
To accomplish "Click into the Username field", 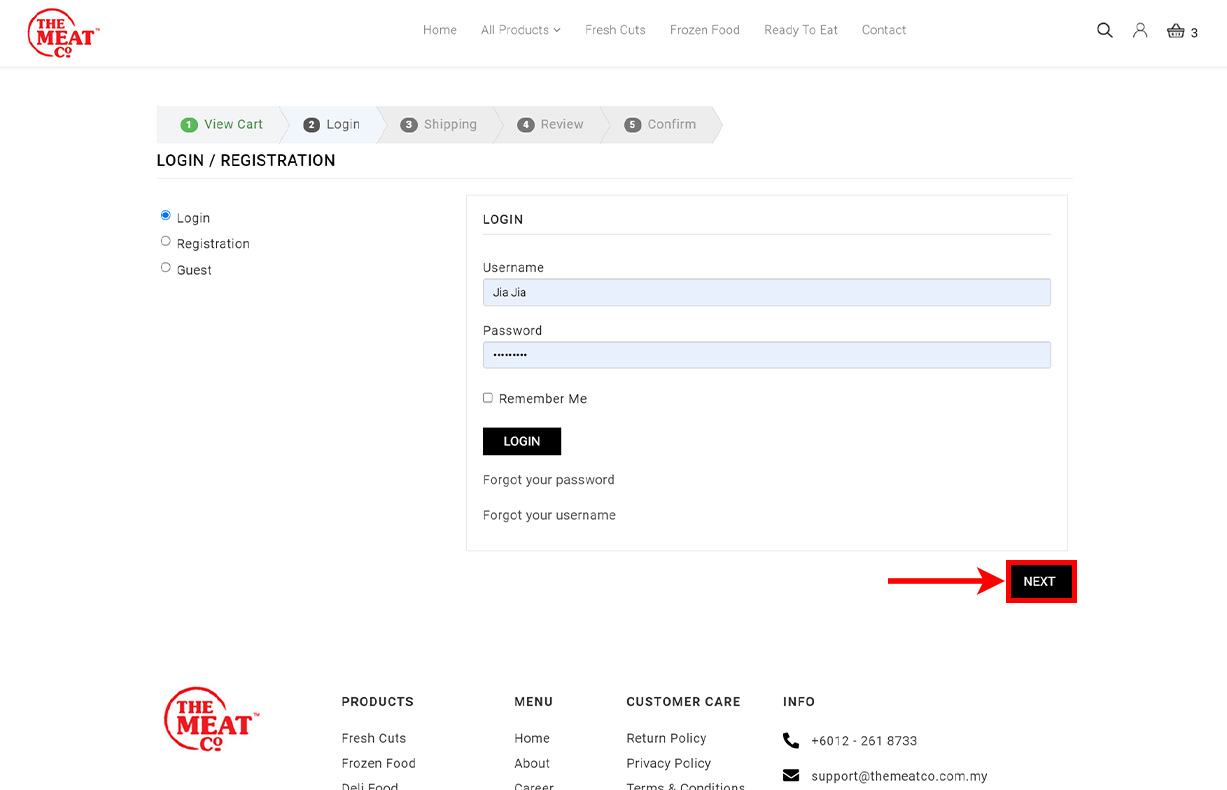I will coord(766,292).
